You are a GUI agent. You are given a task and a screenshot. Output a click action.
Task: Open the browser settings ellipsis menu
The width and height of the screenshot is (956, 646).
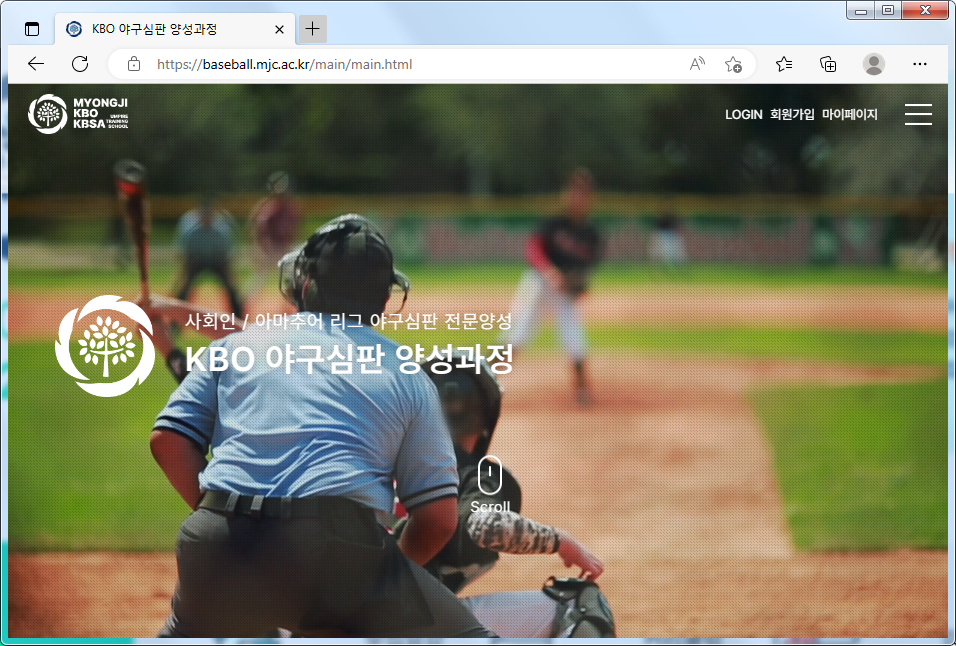[920, 64]
